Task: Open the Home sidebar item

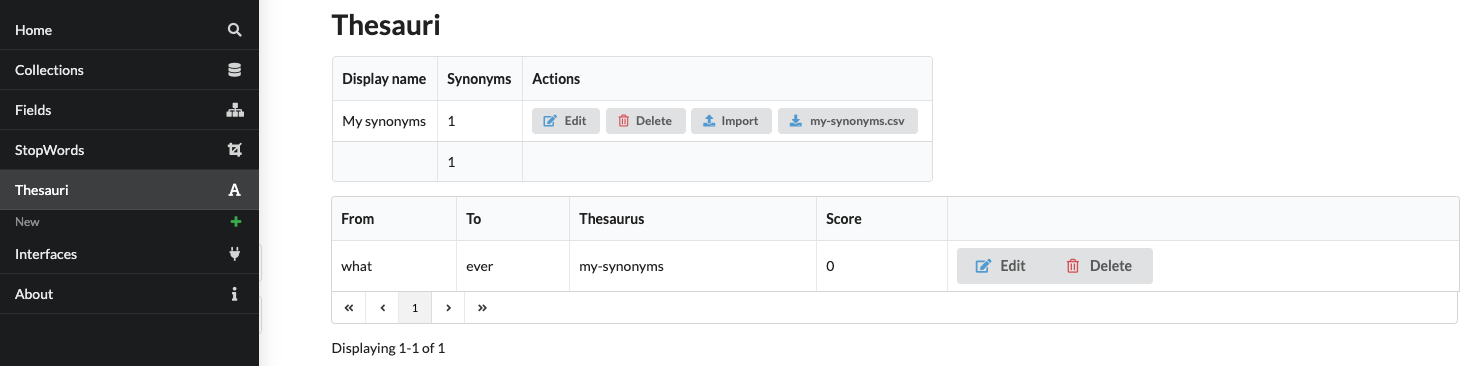Action: [129, 30]
